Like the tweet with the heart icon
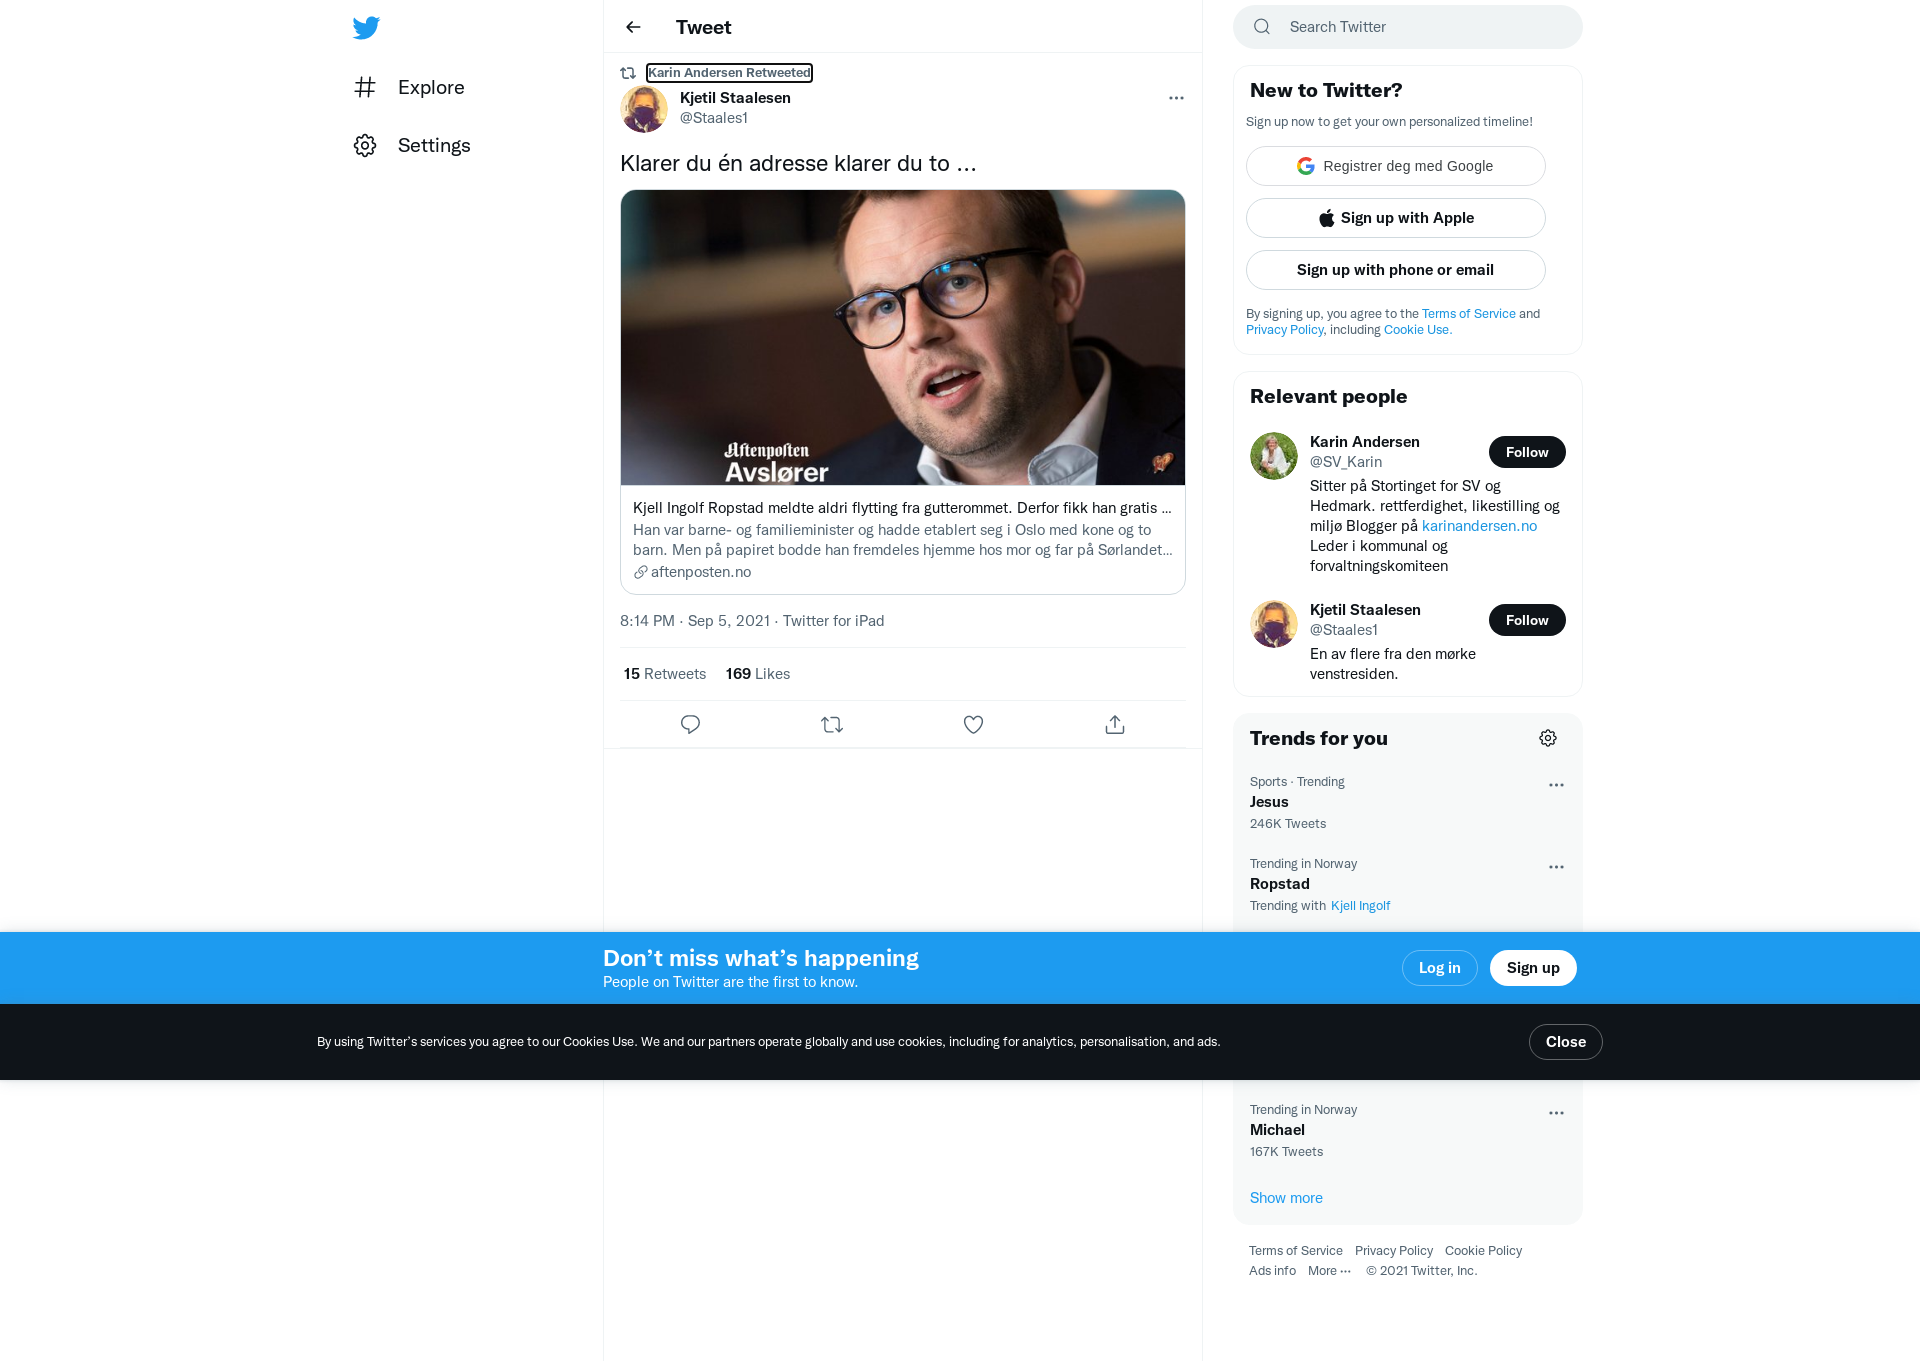The height and width of the screenshot is (1361, 1920). pyautogui.click(x=973, y=725)
